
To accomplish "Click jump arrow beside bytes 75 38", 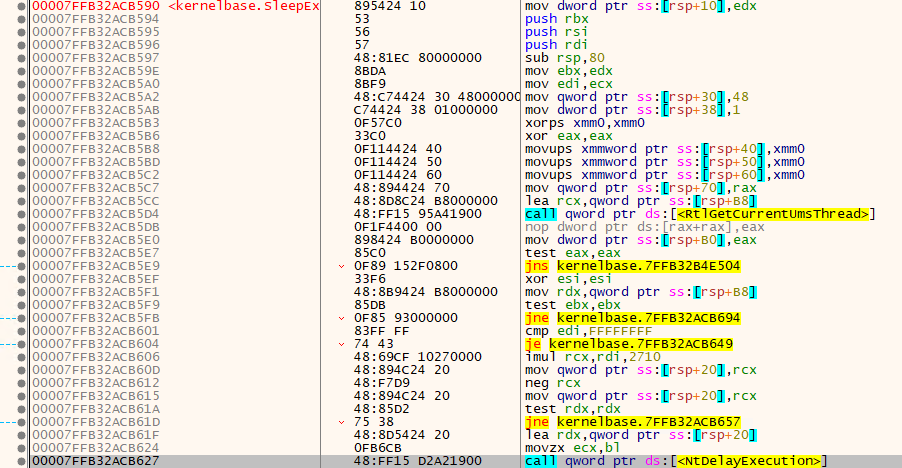I will 341,422.
